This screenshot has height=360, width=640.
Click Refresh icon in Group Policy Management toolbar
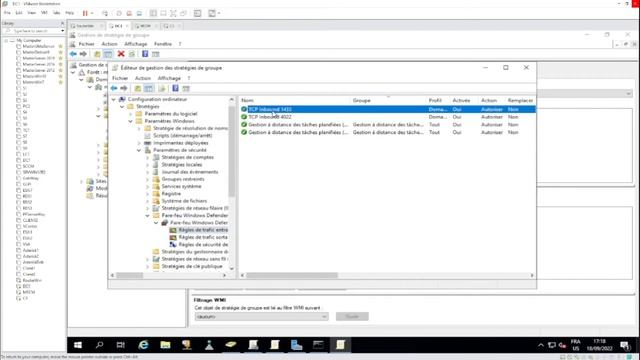tap(131, 54)
